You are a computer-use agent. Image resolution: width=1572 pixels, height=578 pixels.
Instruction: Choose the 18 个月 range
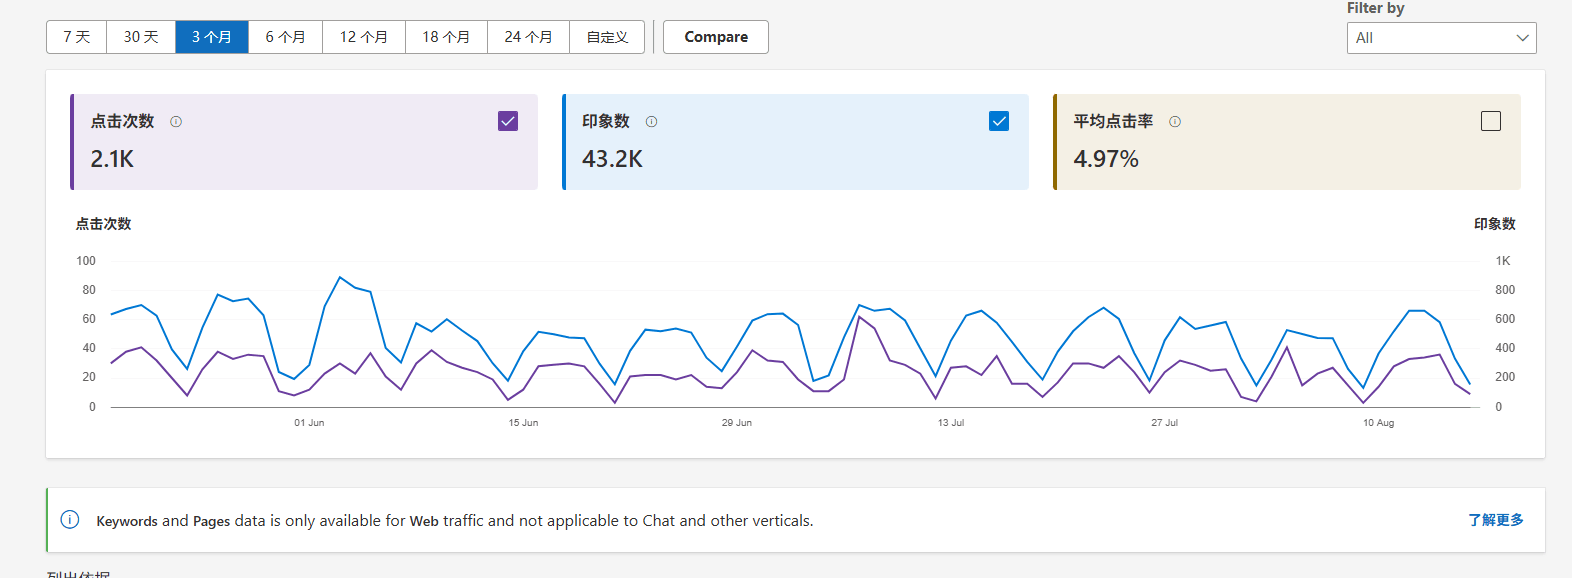pyautogui.click(x=446, y=37)
